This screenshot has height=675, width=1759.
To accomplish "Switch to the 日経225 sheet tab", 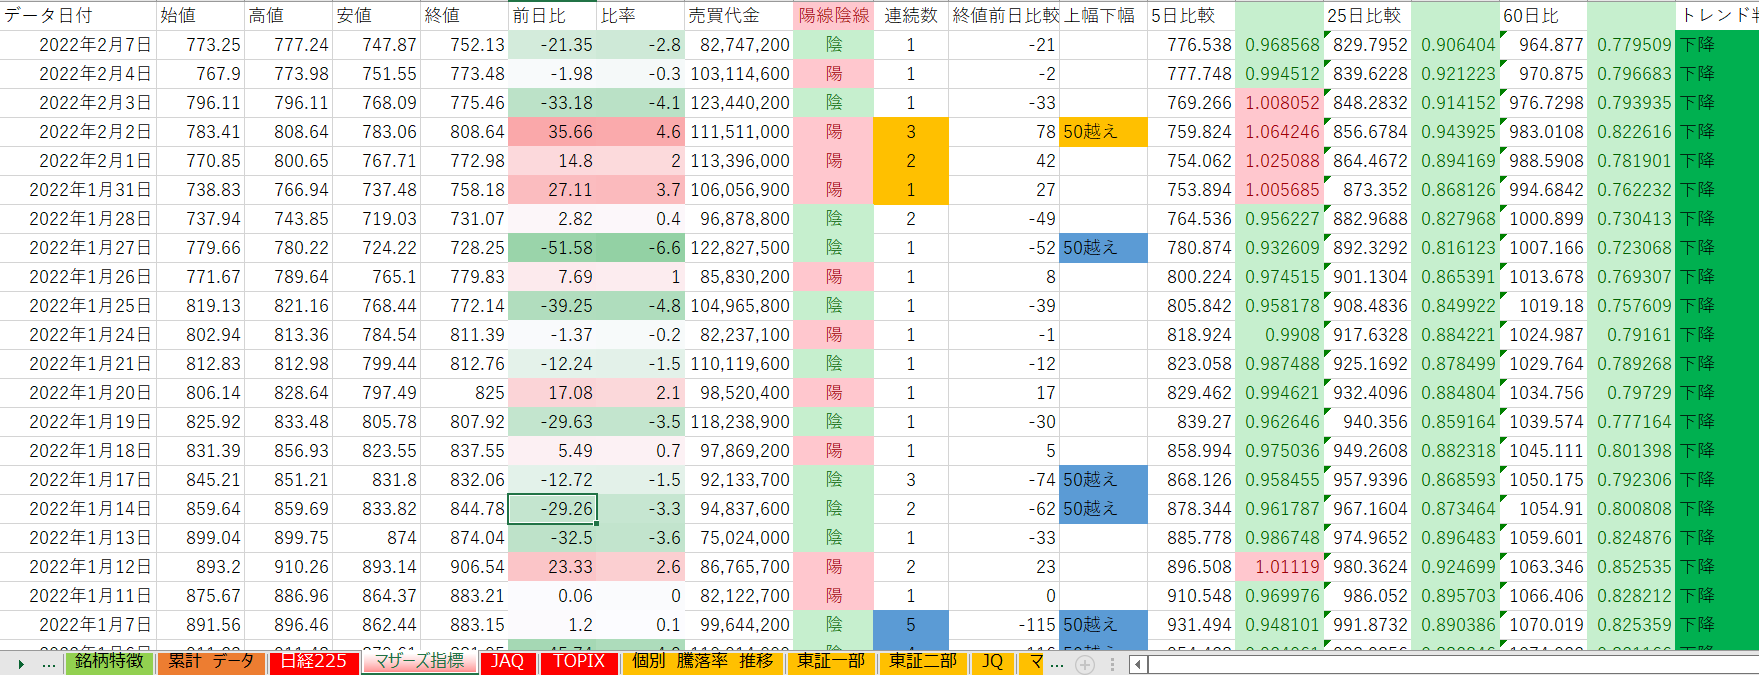I will (313, 662).
